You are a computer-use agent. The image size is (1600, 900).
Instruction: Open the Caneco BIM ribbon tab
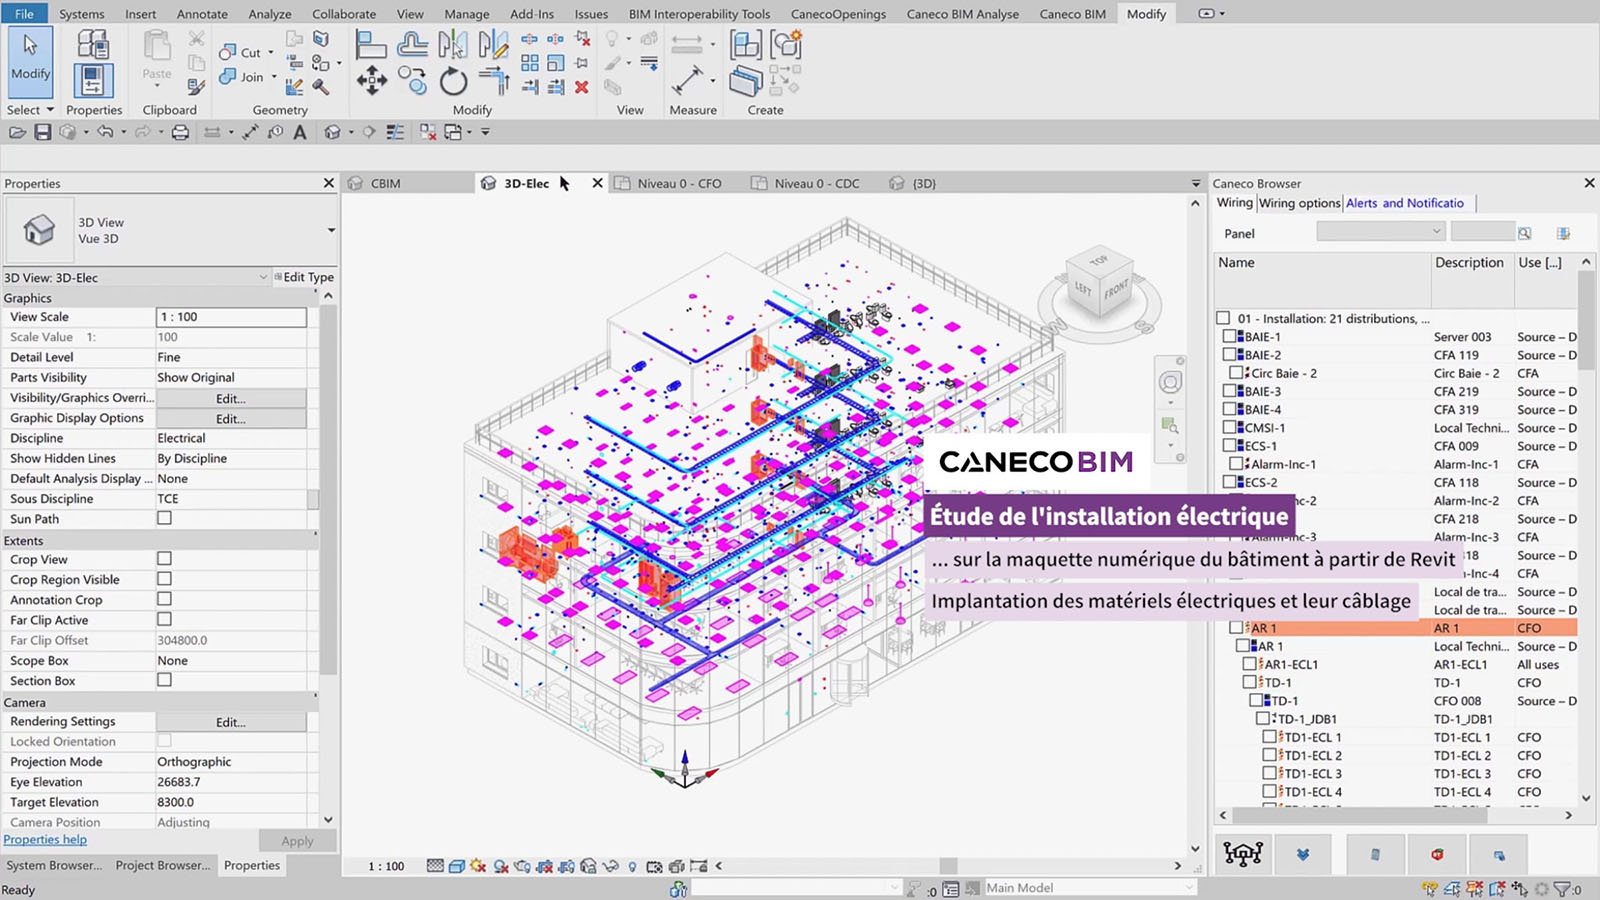click(1072, 14)
